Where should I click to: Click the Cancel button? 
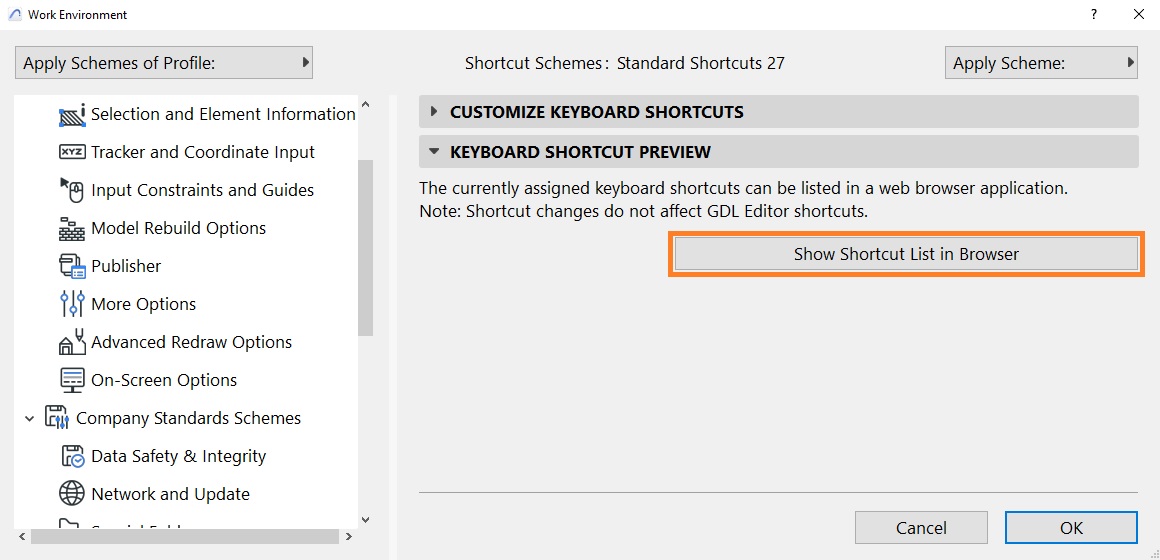coord(921,528)
